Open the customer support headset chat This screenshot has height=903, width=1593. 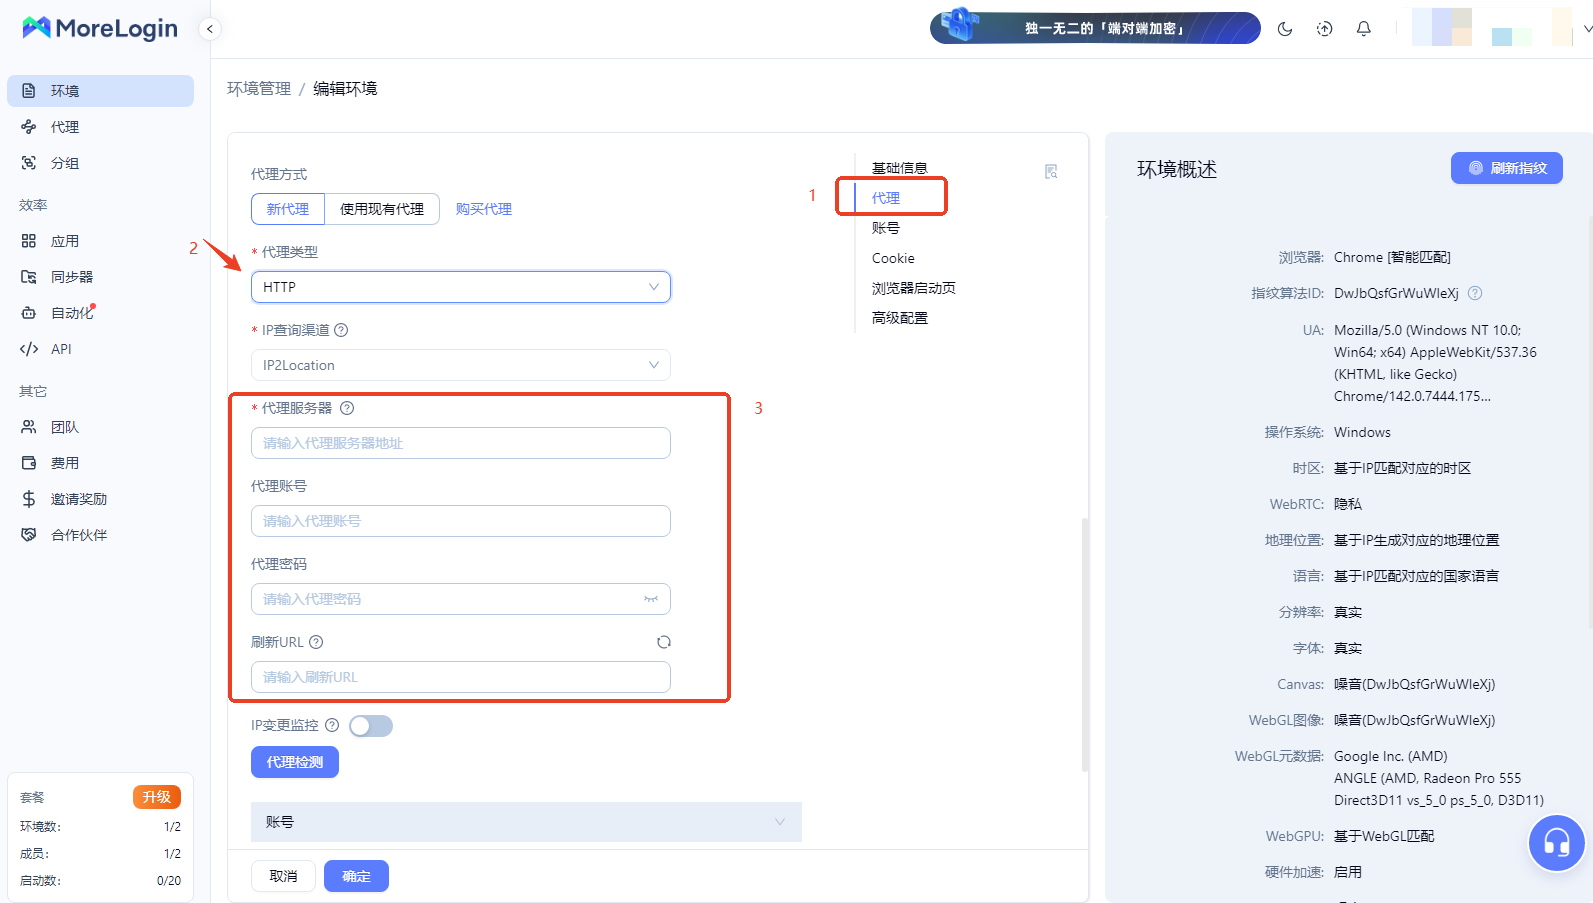click(1556, 843)
